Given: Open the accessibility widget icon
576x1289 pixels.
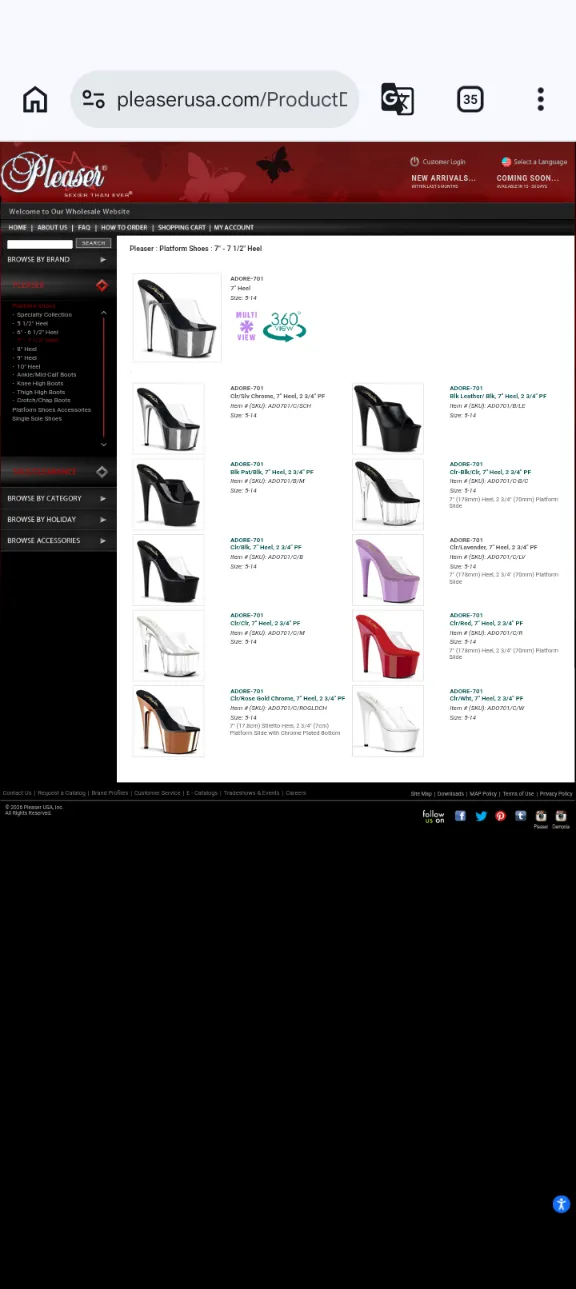Looking at the screenshot, I should pos(561,1204).
